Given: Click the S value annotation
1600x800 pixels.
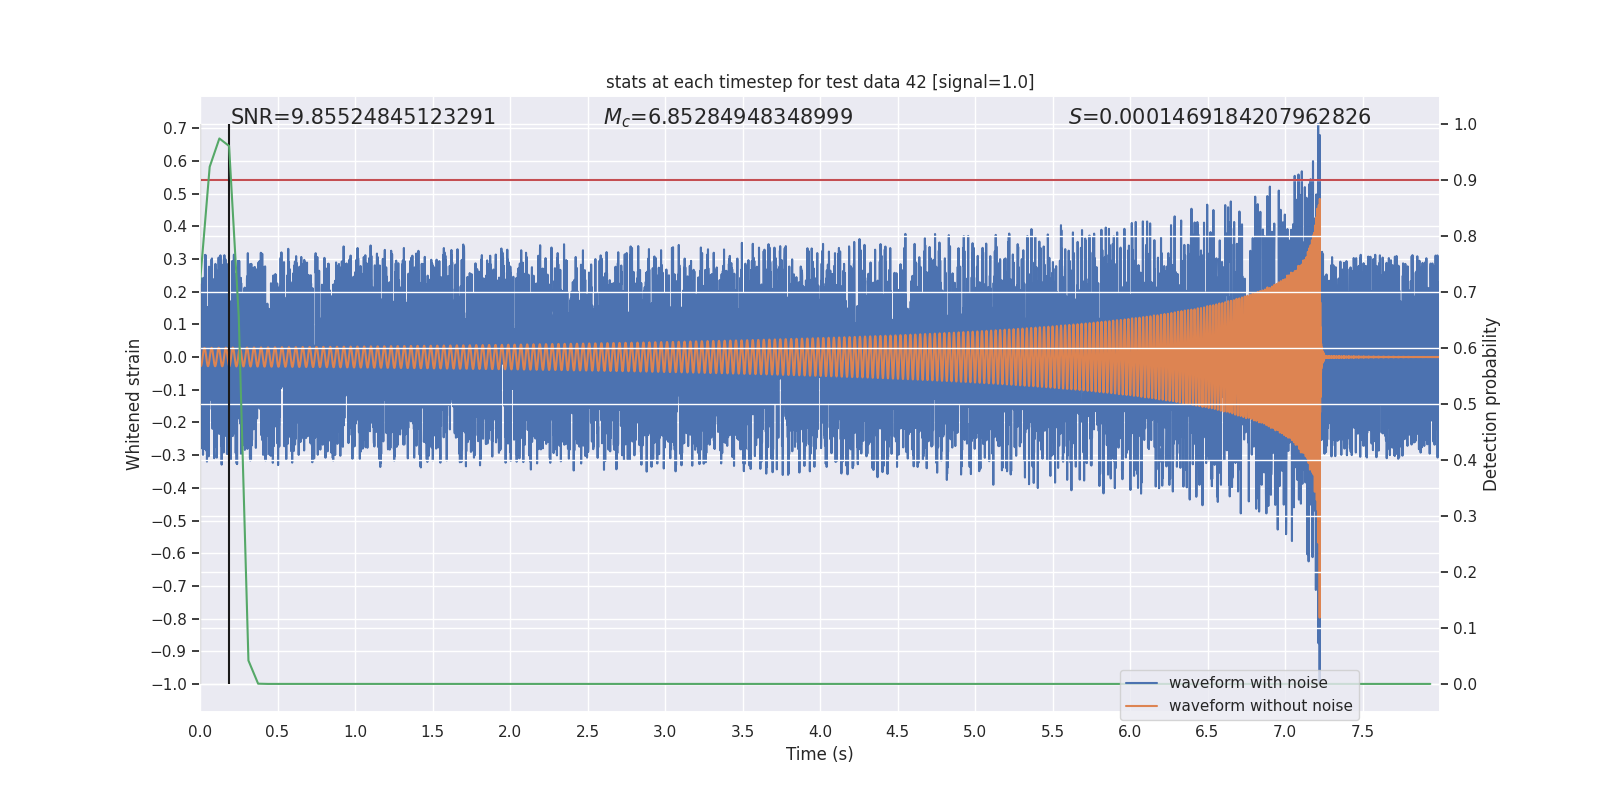Looking at the screenshot, I should click(x=1220, y=117).
